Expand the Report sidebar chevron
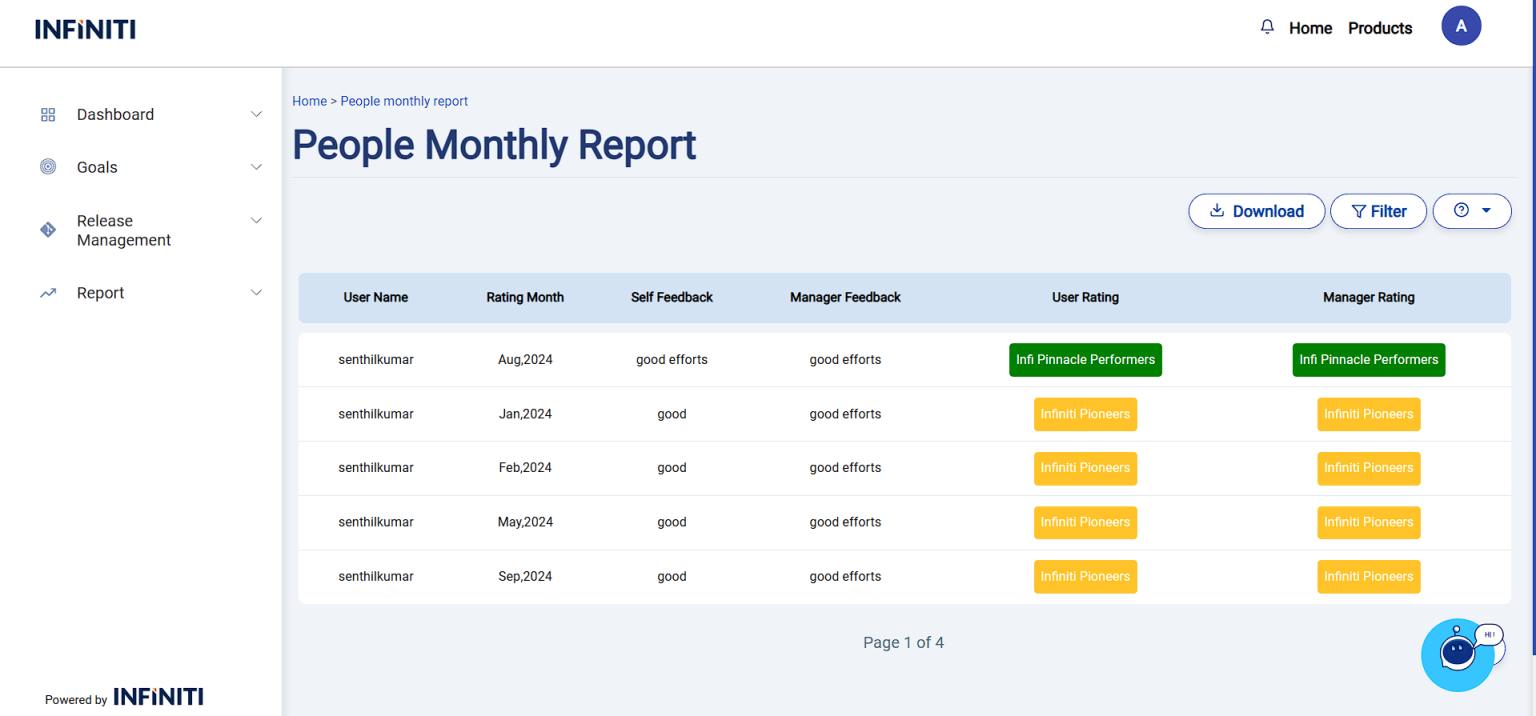 tap(256, 293)
